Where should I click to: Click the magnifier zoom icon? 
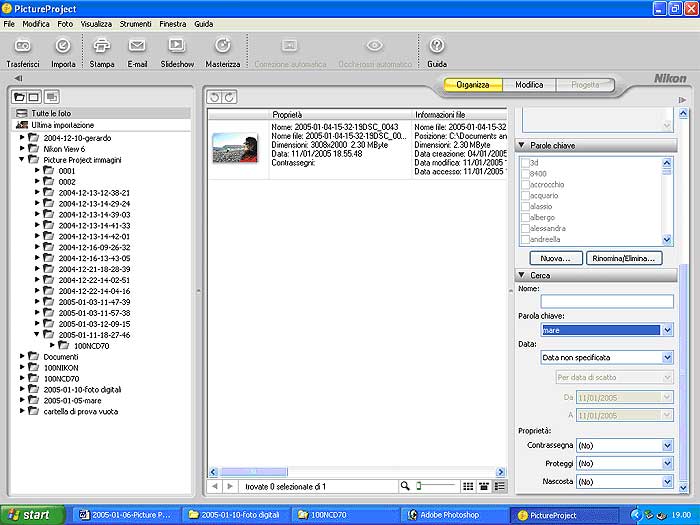(x=405, y=486)
